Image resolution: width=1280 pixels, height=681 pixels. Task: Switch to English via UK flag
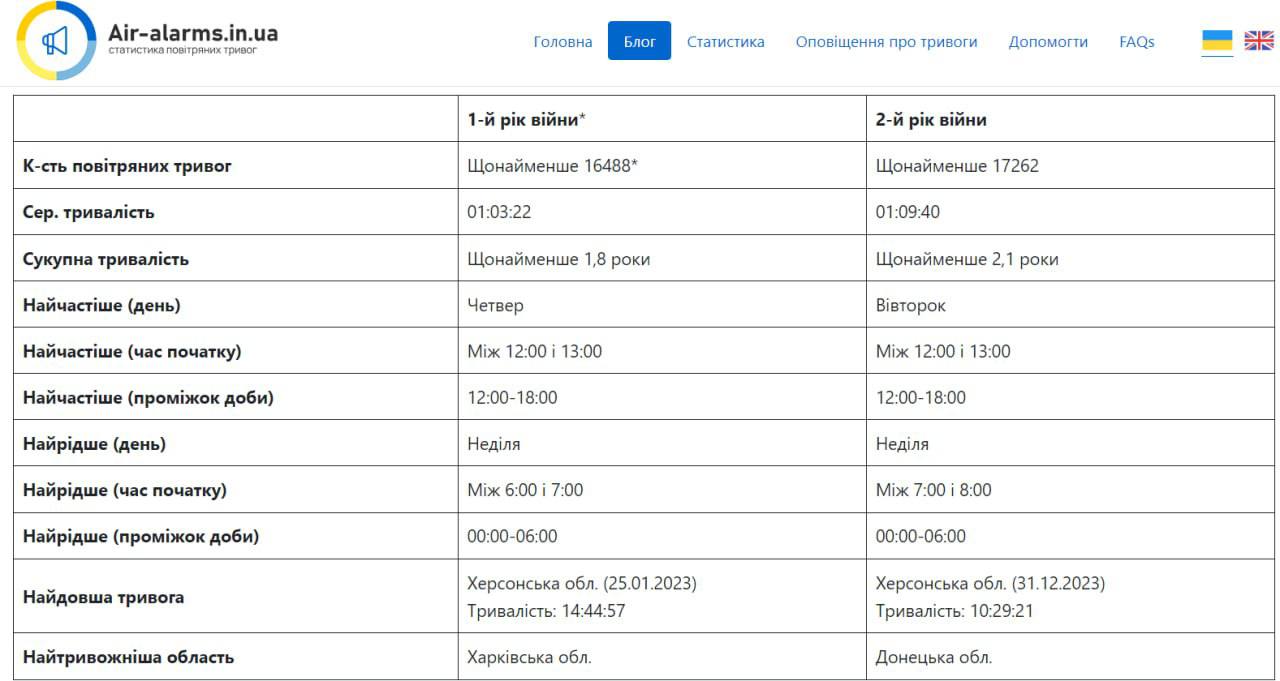coord(1258,41)
